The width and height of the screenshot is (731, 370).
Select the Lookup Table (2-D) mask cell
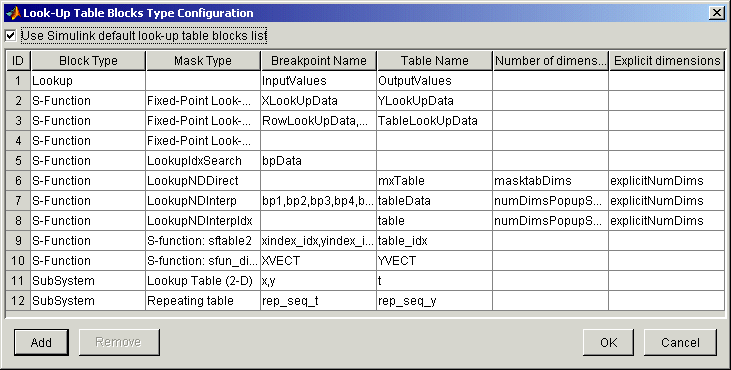(x=203, y=281)
